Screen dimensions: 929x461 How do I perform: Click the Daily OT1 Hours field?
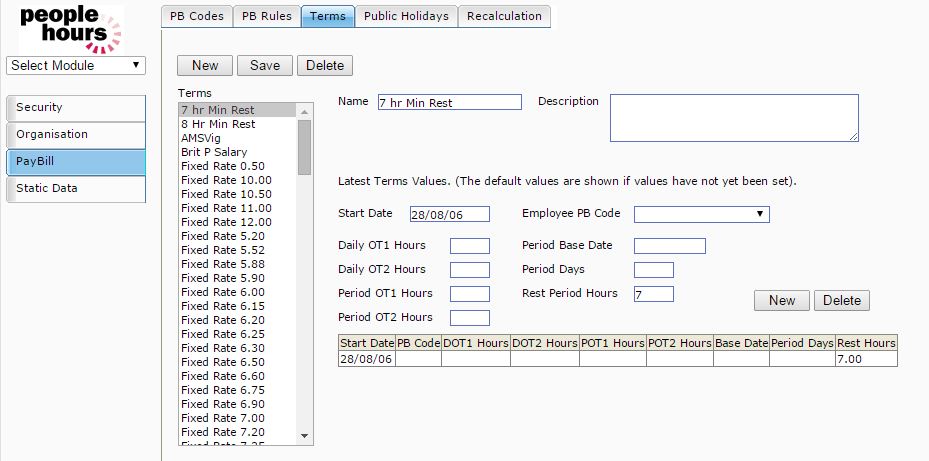coord(470,246)
